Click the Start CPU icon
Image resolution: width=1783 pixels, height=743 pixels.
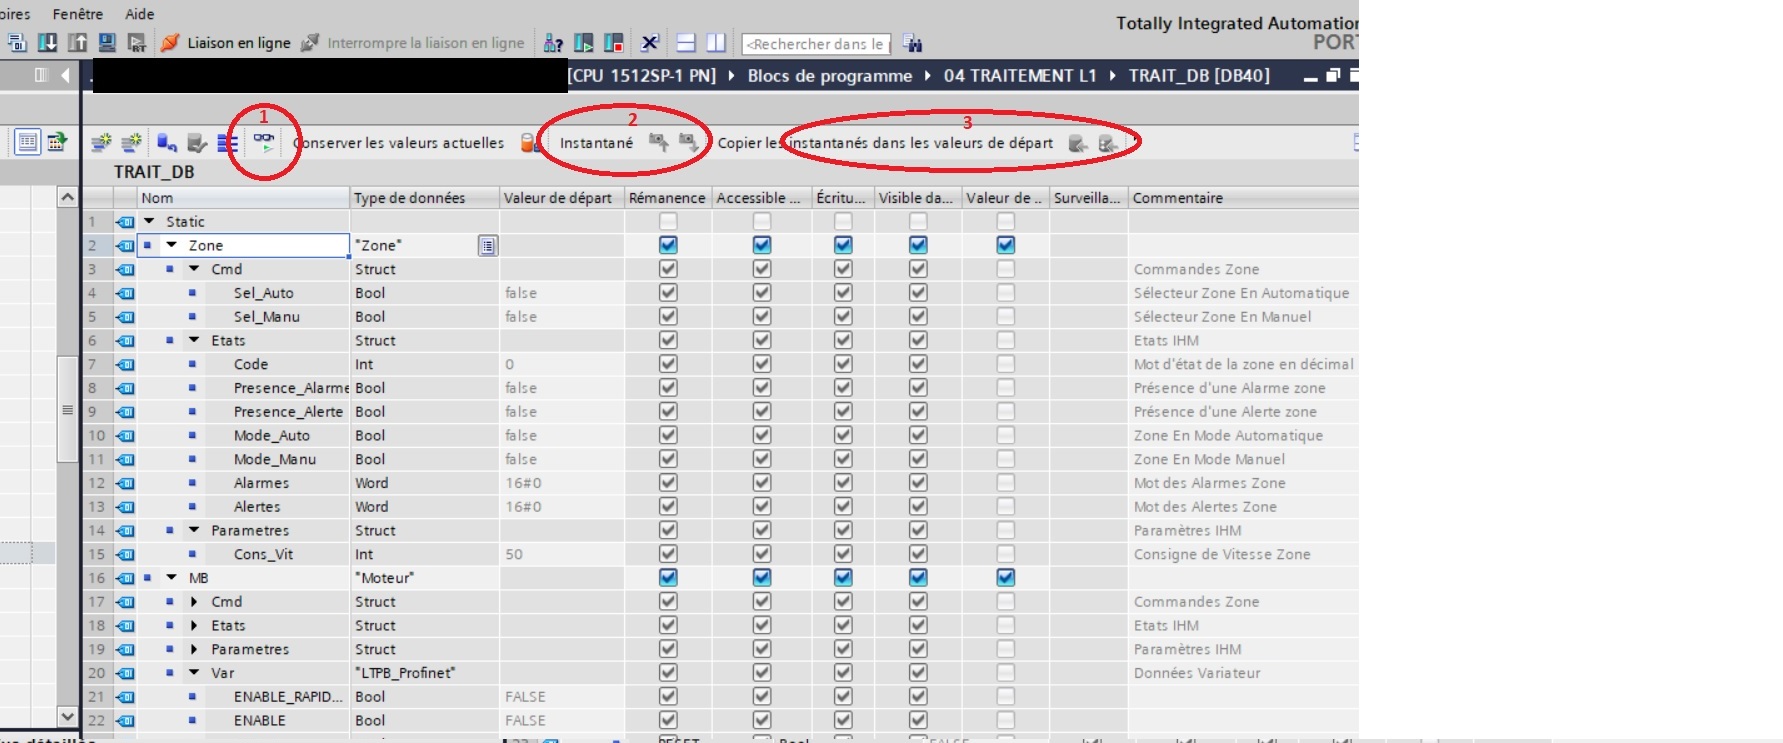point(584,43)
